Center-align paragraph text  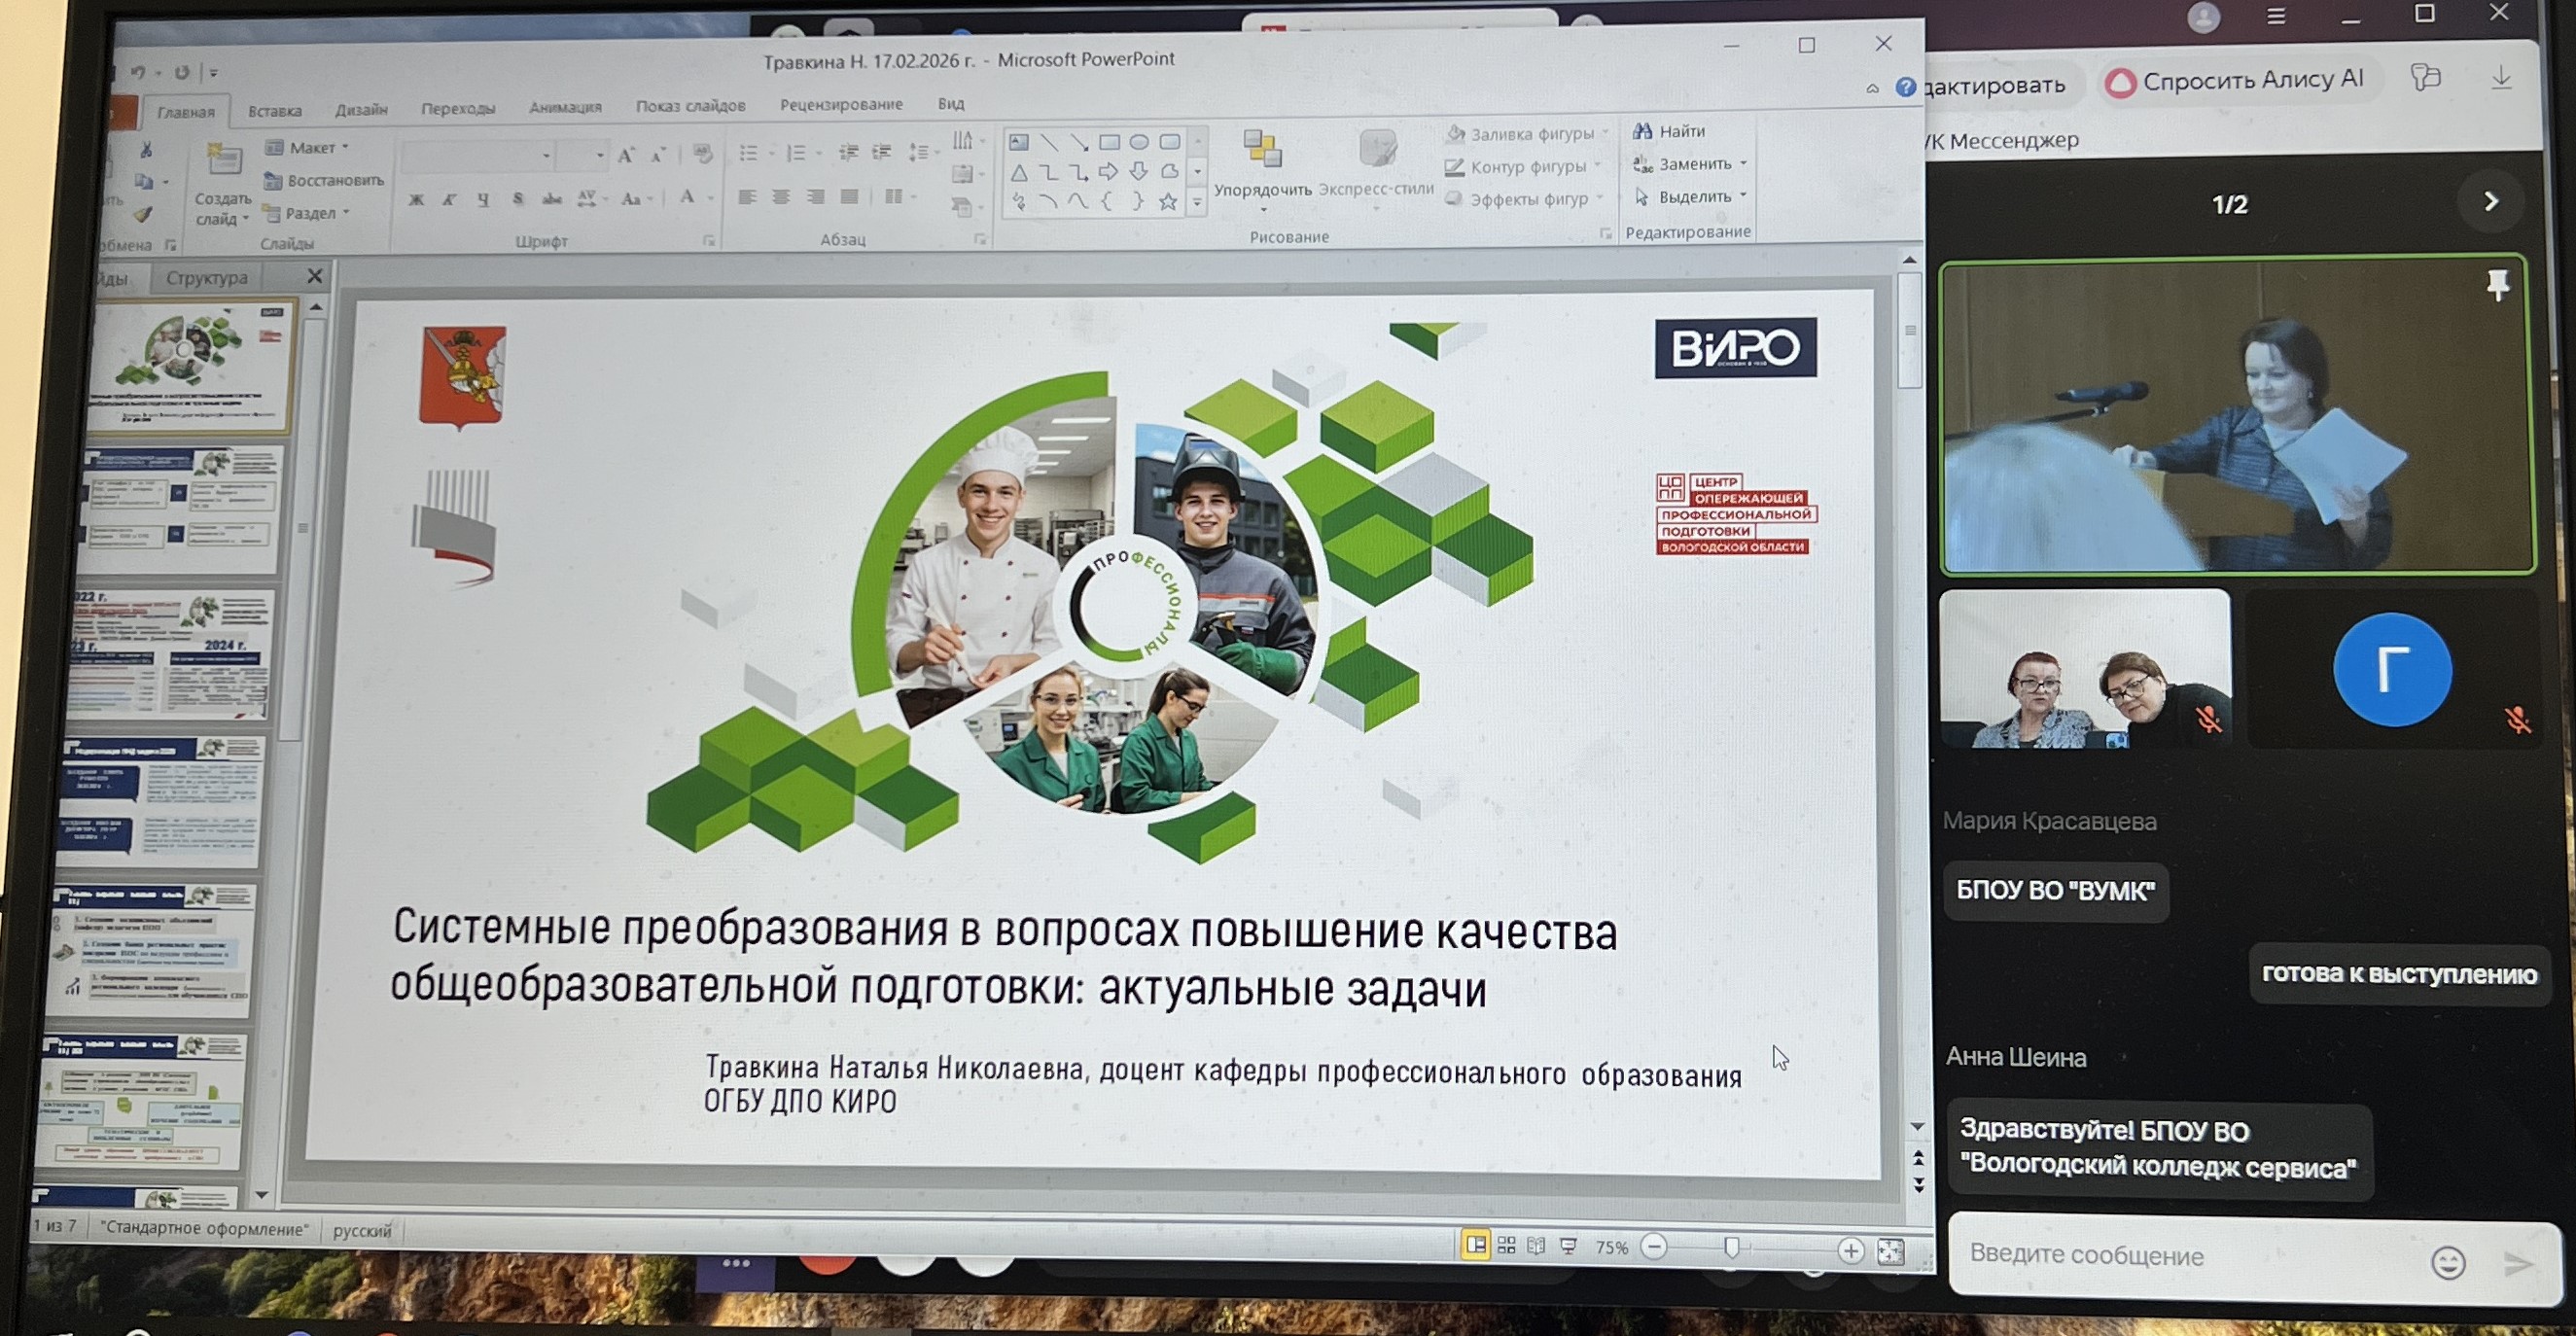click(781, 197)
